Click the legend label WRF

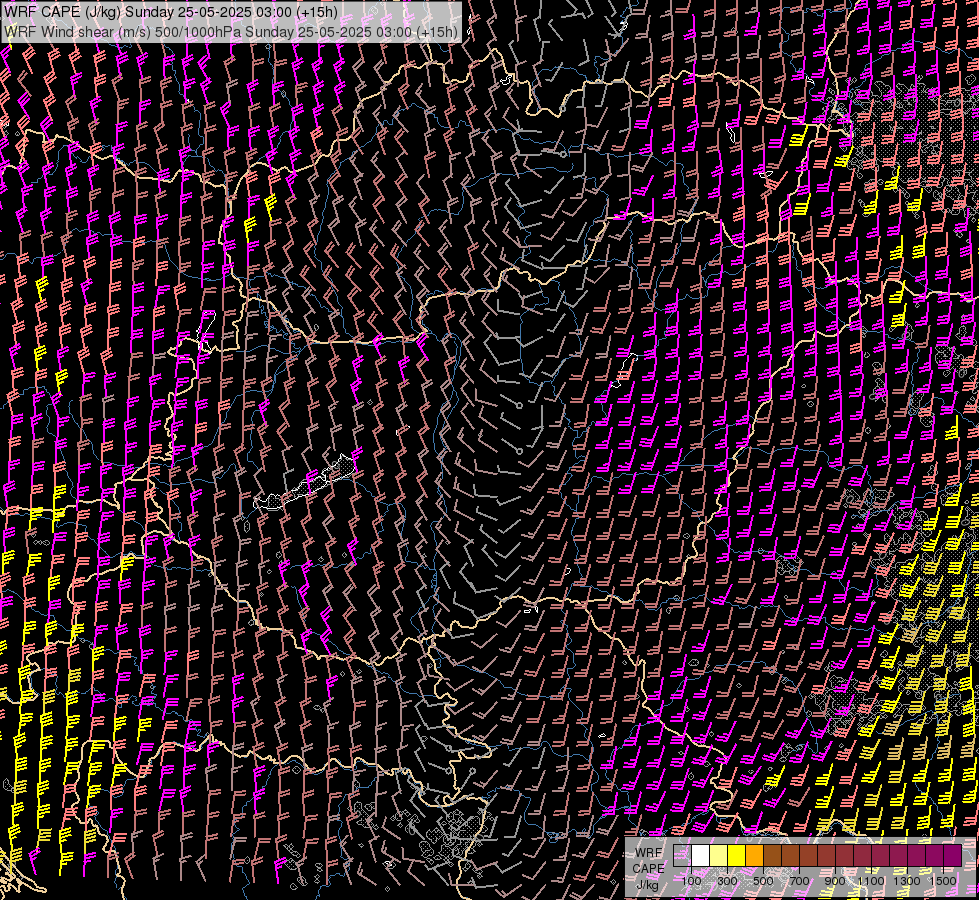click(x=649, y=853)
